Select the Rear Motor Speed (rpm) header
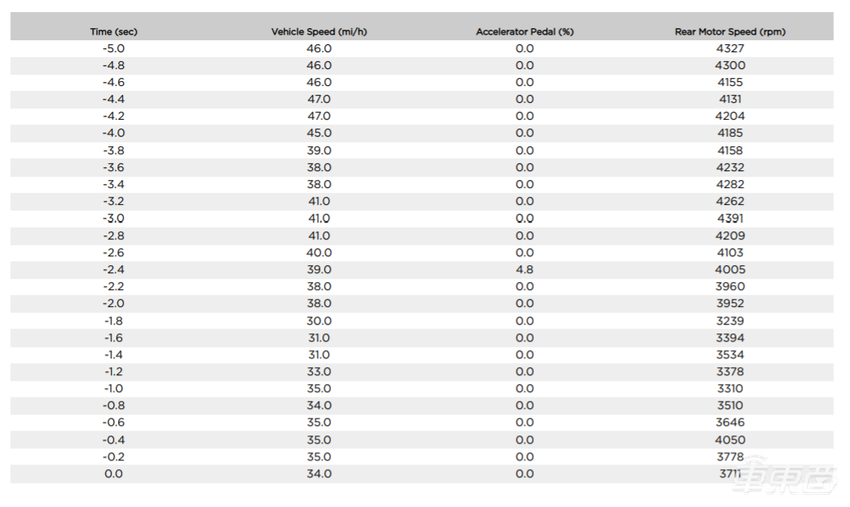 pos(730,32)
